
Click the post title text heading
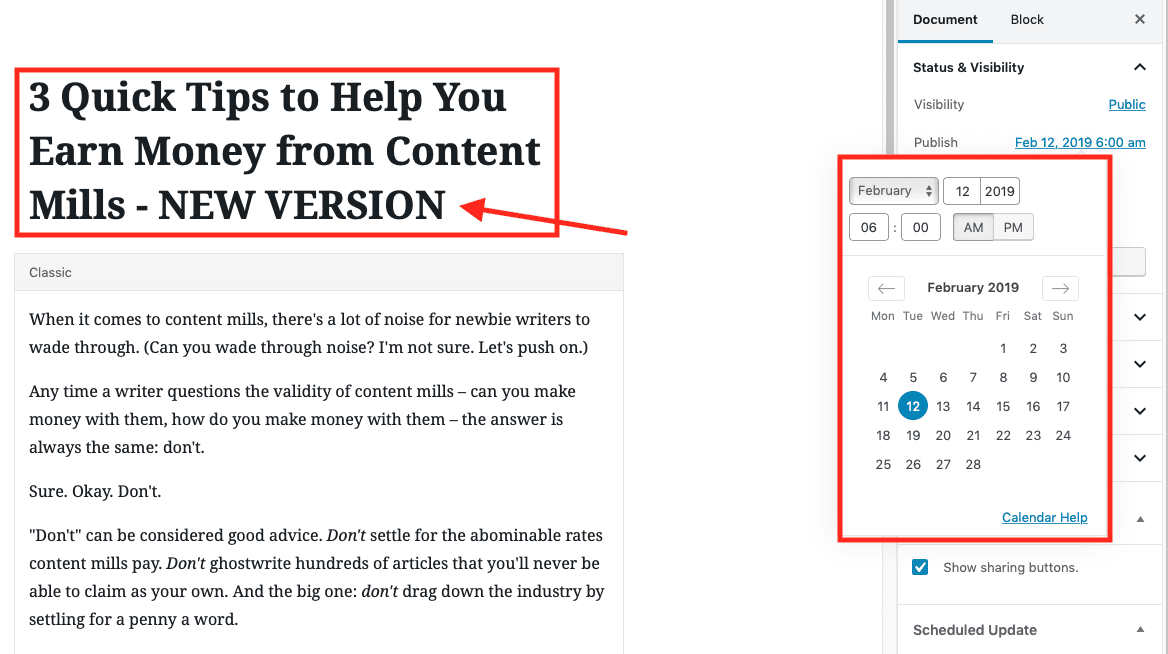(x=285, y=151)
